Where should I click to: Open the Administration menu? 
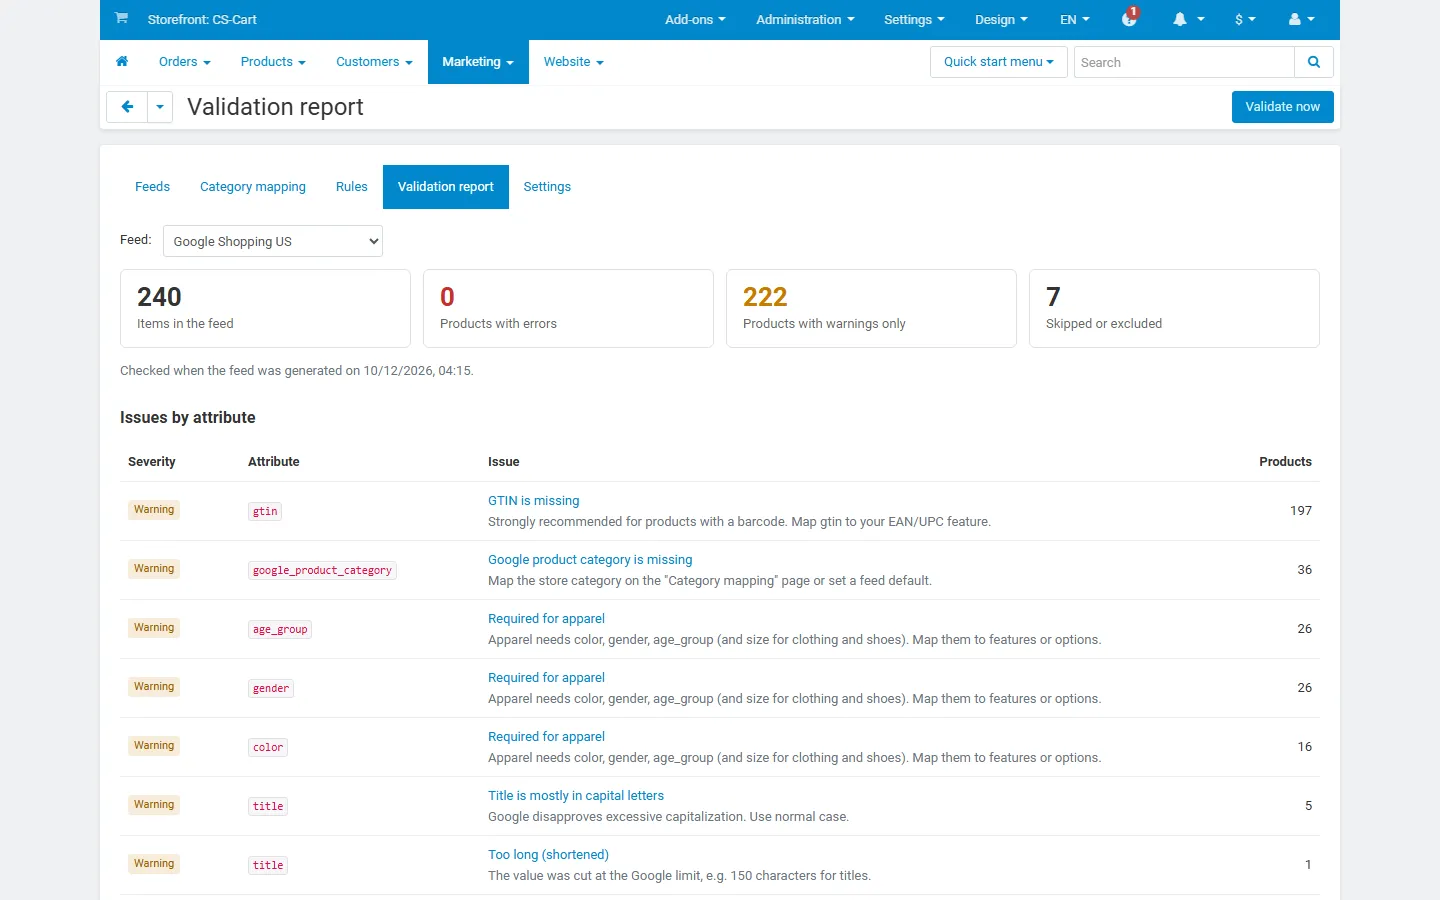[x=805, y=19]
